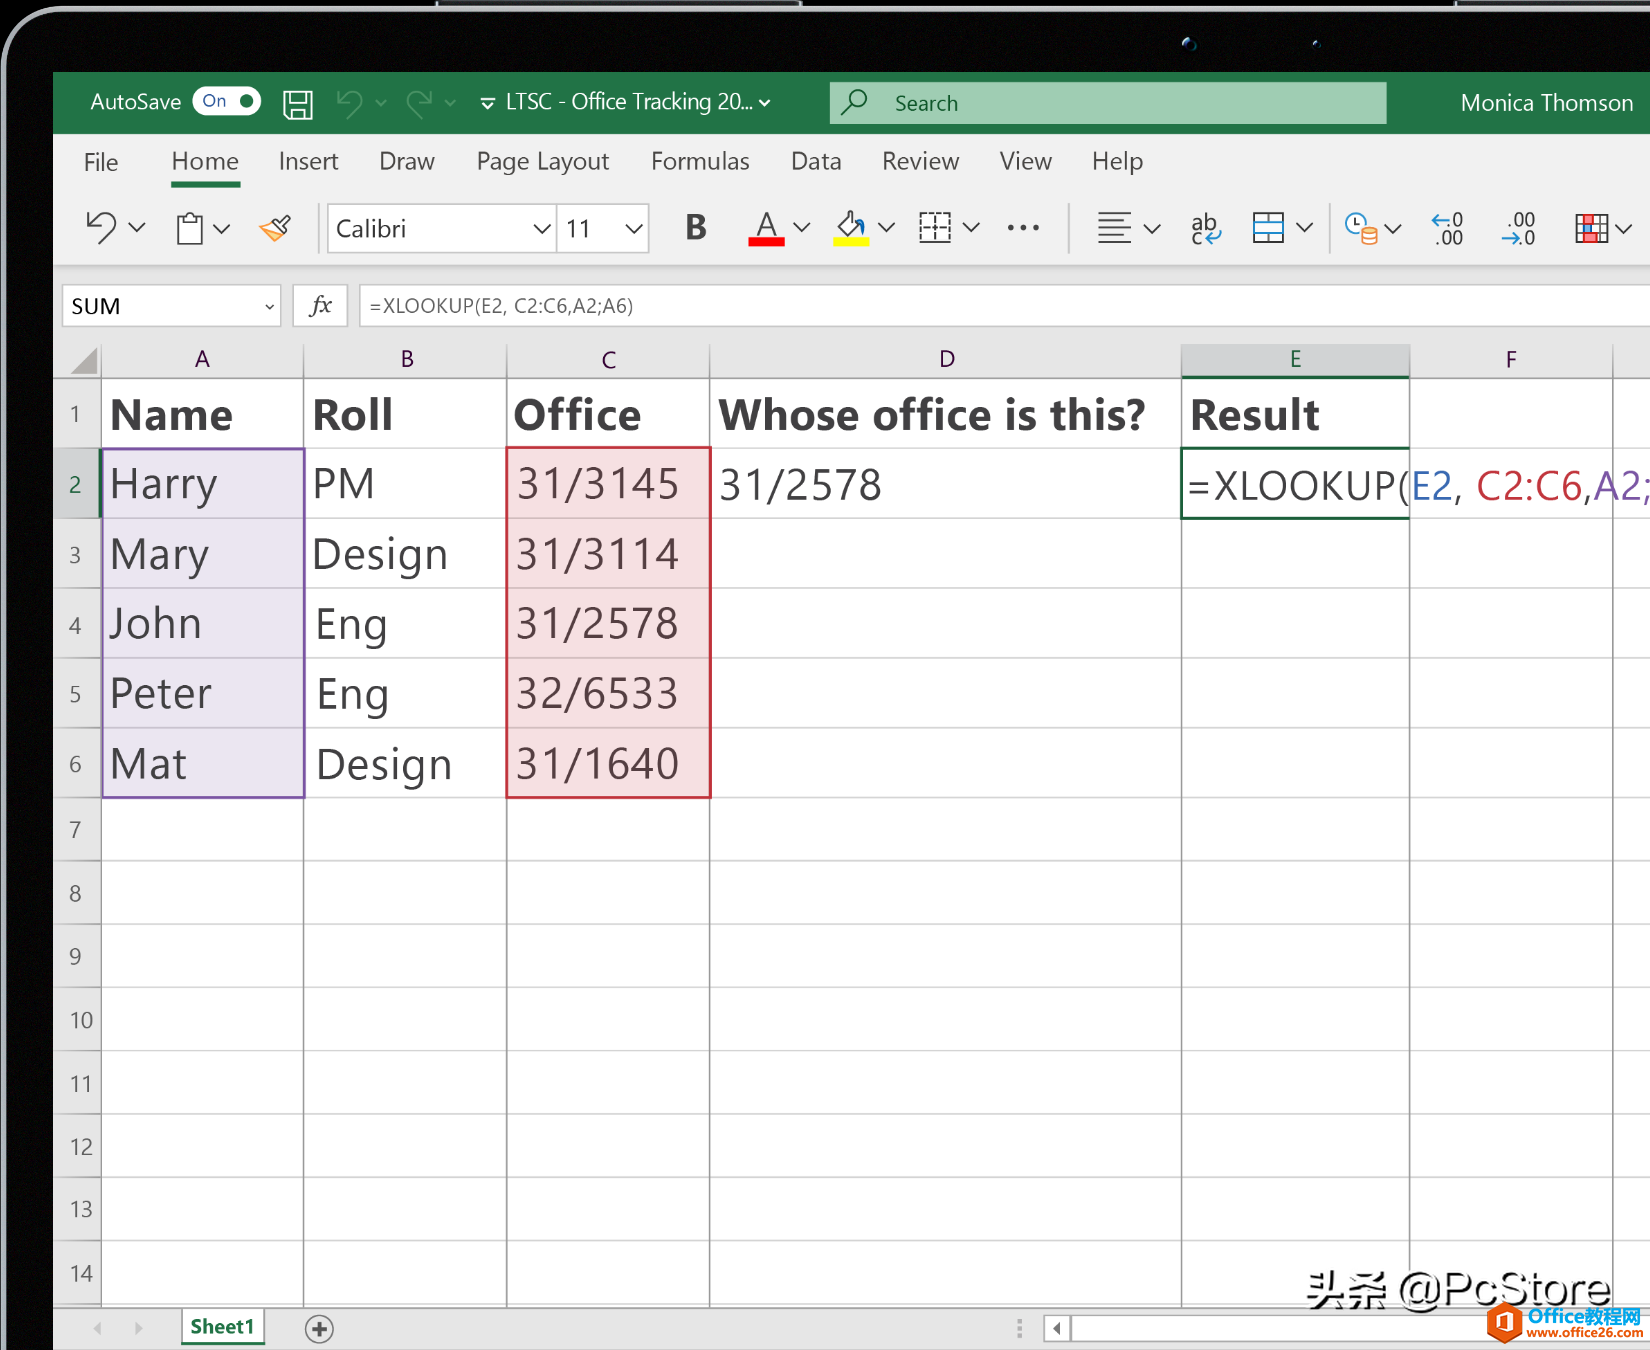Click into the Search box
Viewport: 1650px width, 1350px height.
coord(1108,103)
